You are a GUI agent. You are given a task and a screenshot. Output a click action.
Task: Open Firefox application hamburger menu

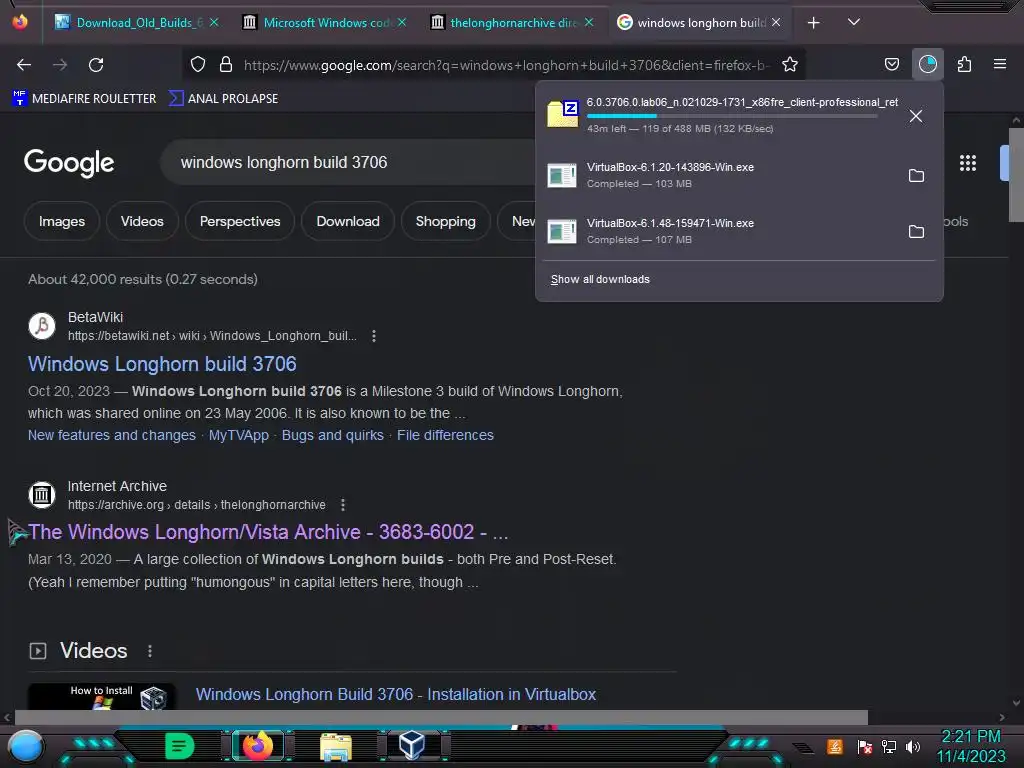(1000, 64)
